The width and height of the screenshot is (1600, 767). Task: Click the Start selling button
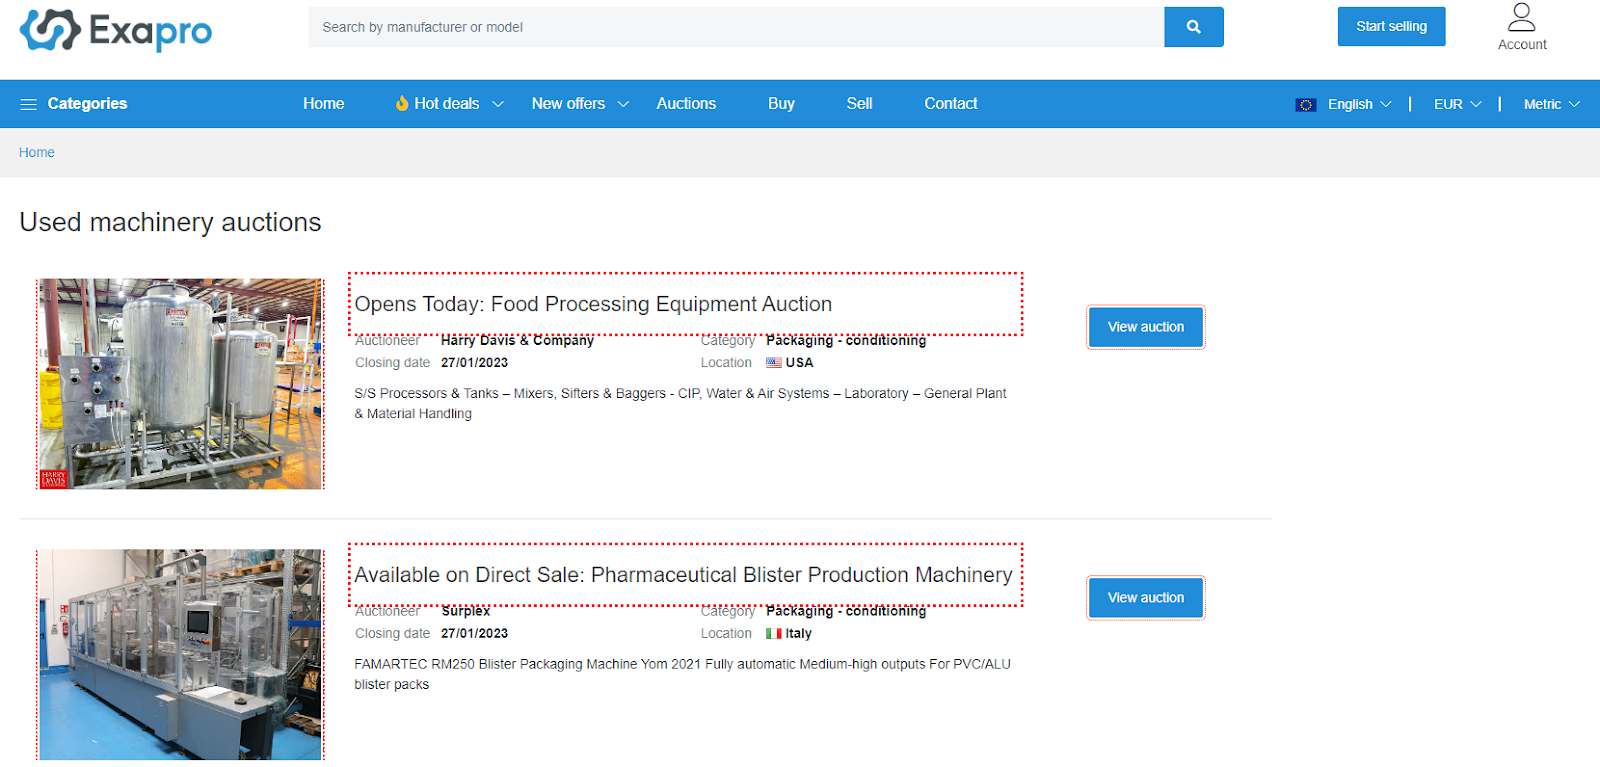[1391, 27]
